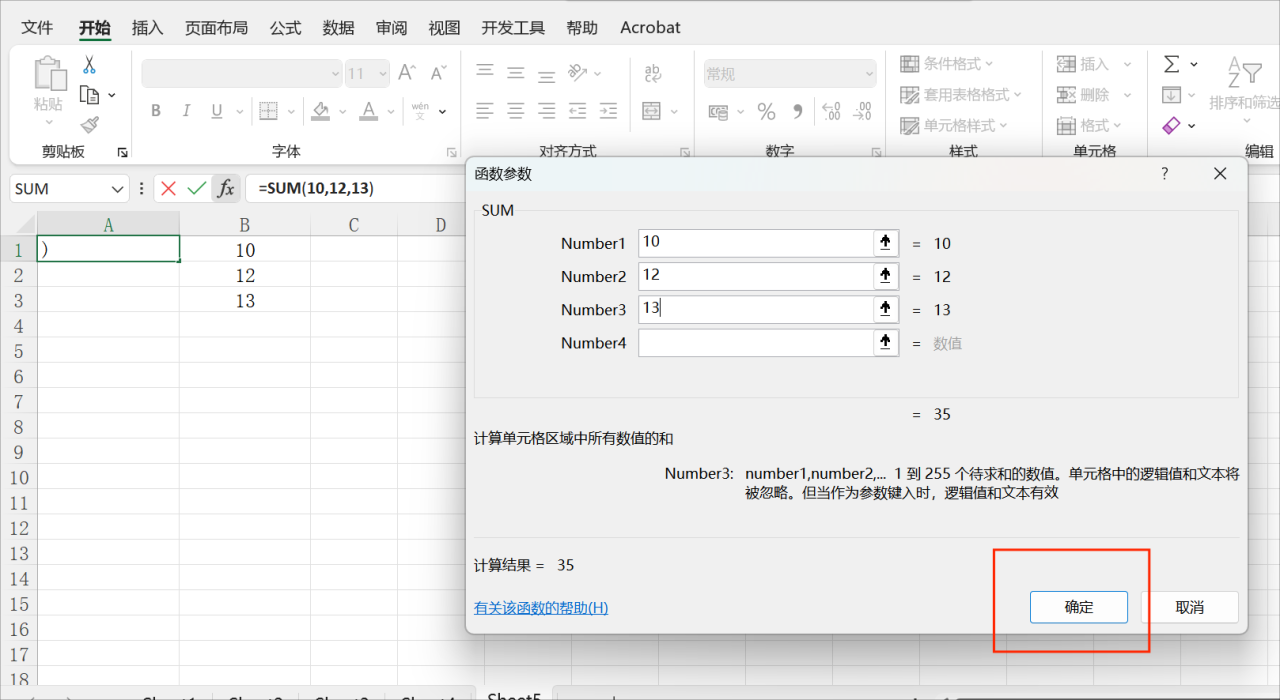Screen dimensions: 1280x700
Task: Select the Format Painter brush icon
Action: pos(89,125)
